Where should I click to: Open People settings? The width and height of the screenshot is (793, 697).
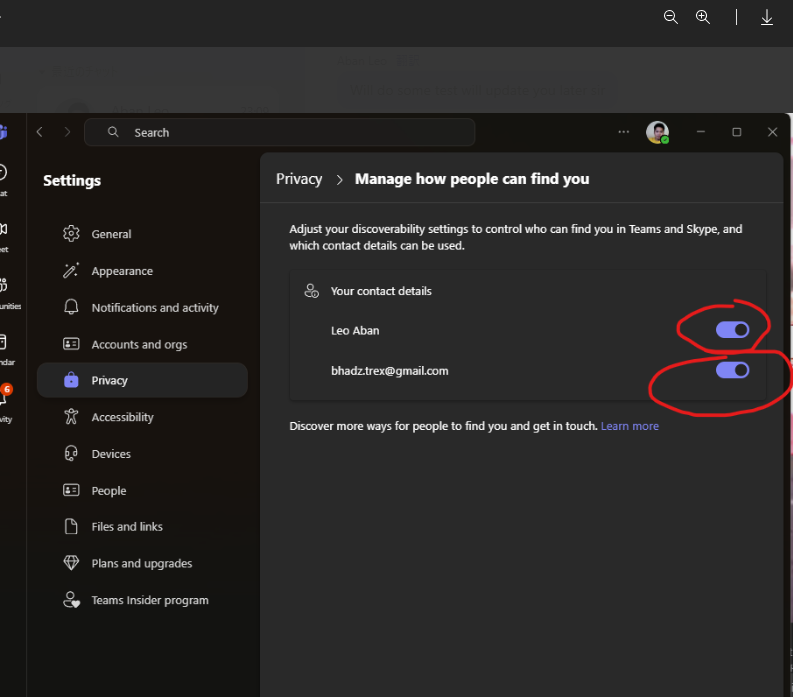coord(142,490)
